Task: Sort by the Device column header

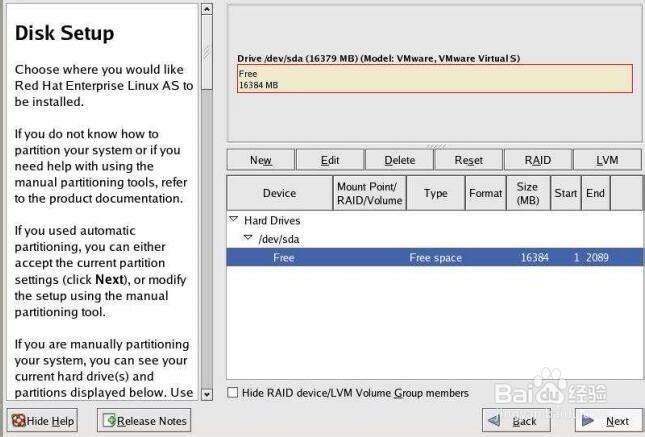Action: click(x=279, y=193)
